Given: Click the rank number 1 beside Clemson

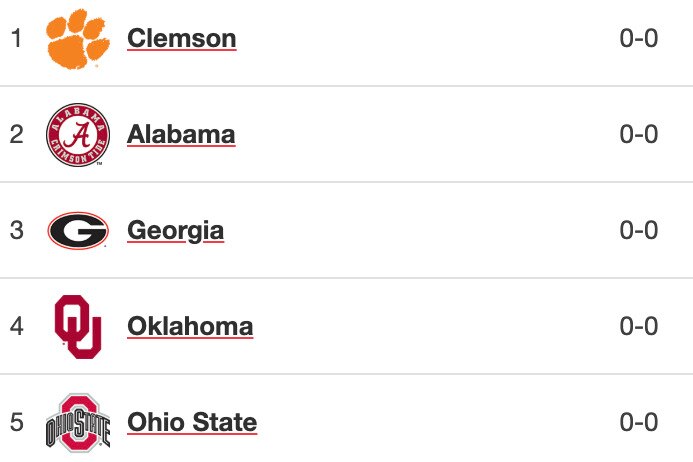Looking at the screenshot, I should point(16,39).
